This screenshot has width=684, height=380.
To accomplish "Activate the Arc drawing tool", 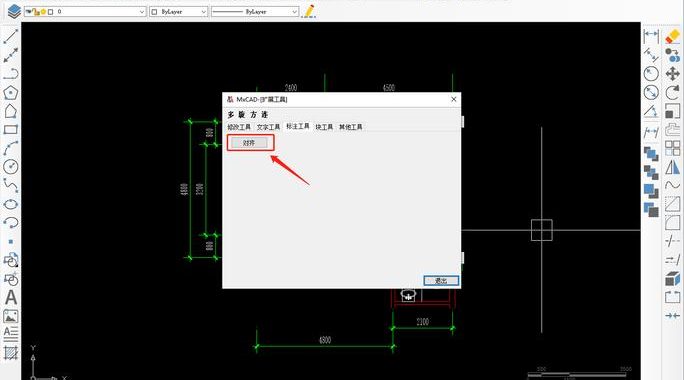I will tap(10, 148).
